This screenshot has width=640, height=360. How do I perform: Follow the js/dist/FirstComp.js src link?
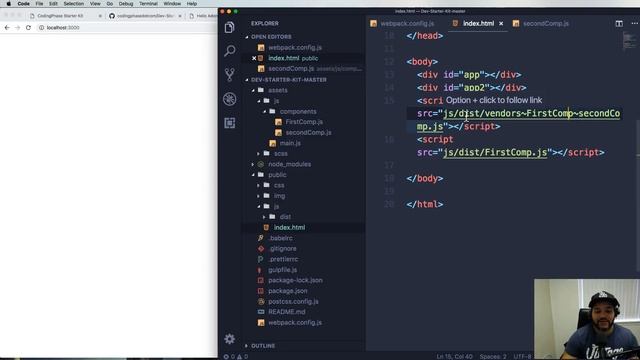pyautogui.click(x=495, y=152)
